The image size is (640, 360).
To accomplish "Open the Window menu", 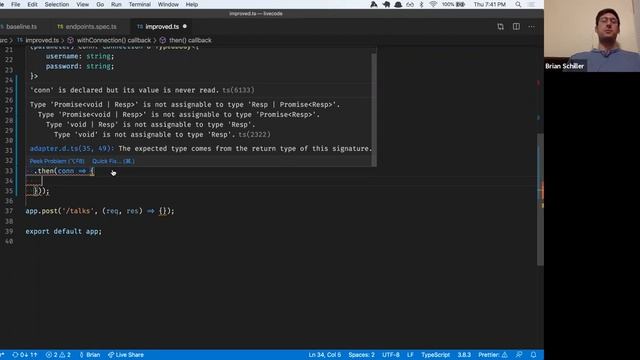I will point(168,4).
